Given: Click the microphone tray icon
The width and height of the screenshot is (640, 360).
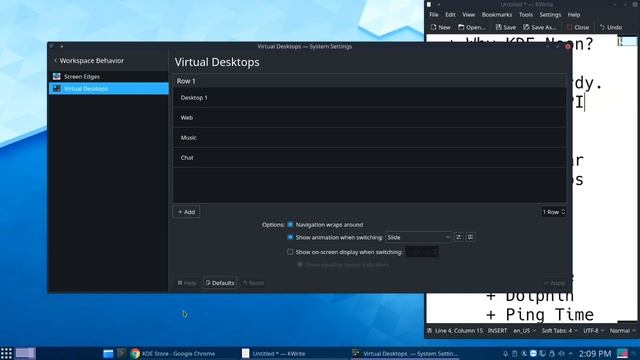Looking at the screenshot, I should pos(505,353).
